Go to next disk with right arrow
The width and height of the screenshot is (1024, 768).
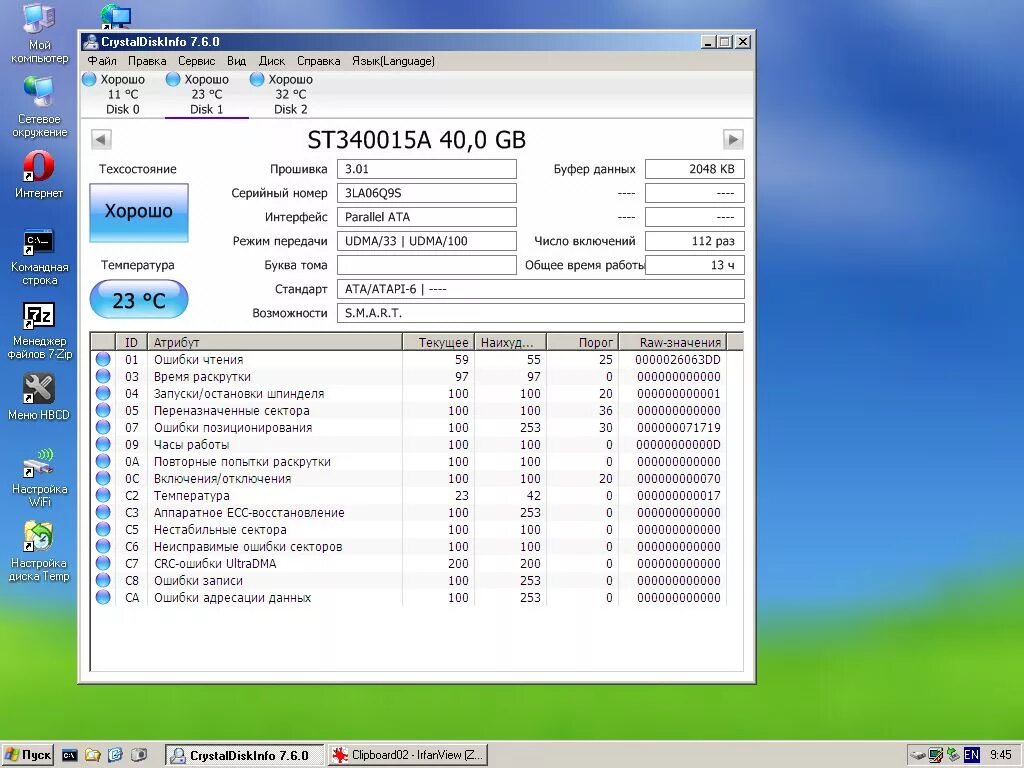733,139
